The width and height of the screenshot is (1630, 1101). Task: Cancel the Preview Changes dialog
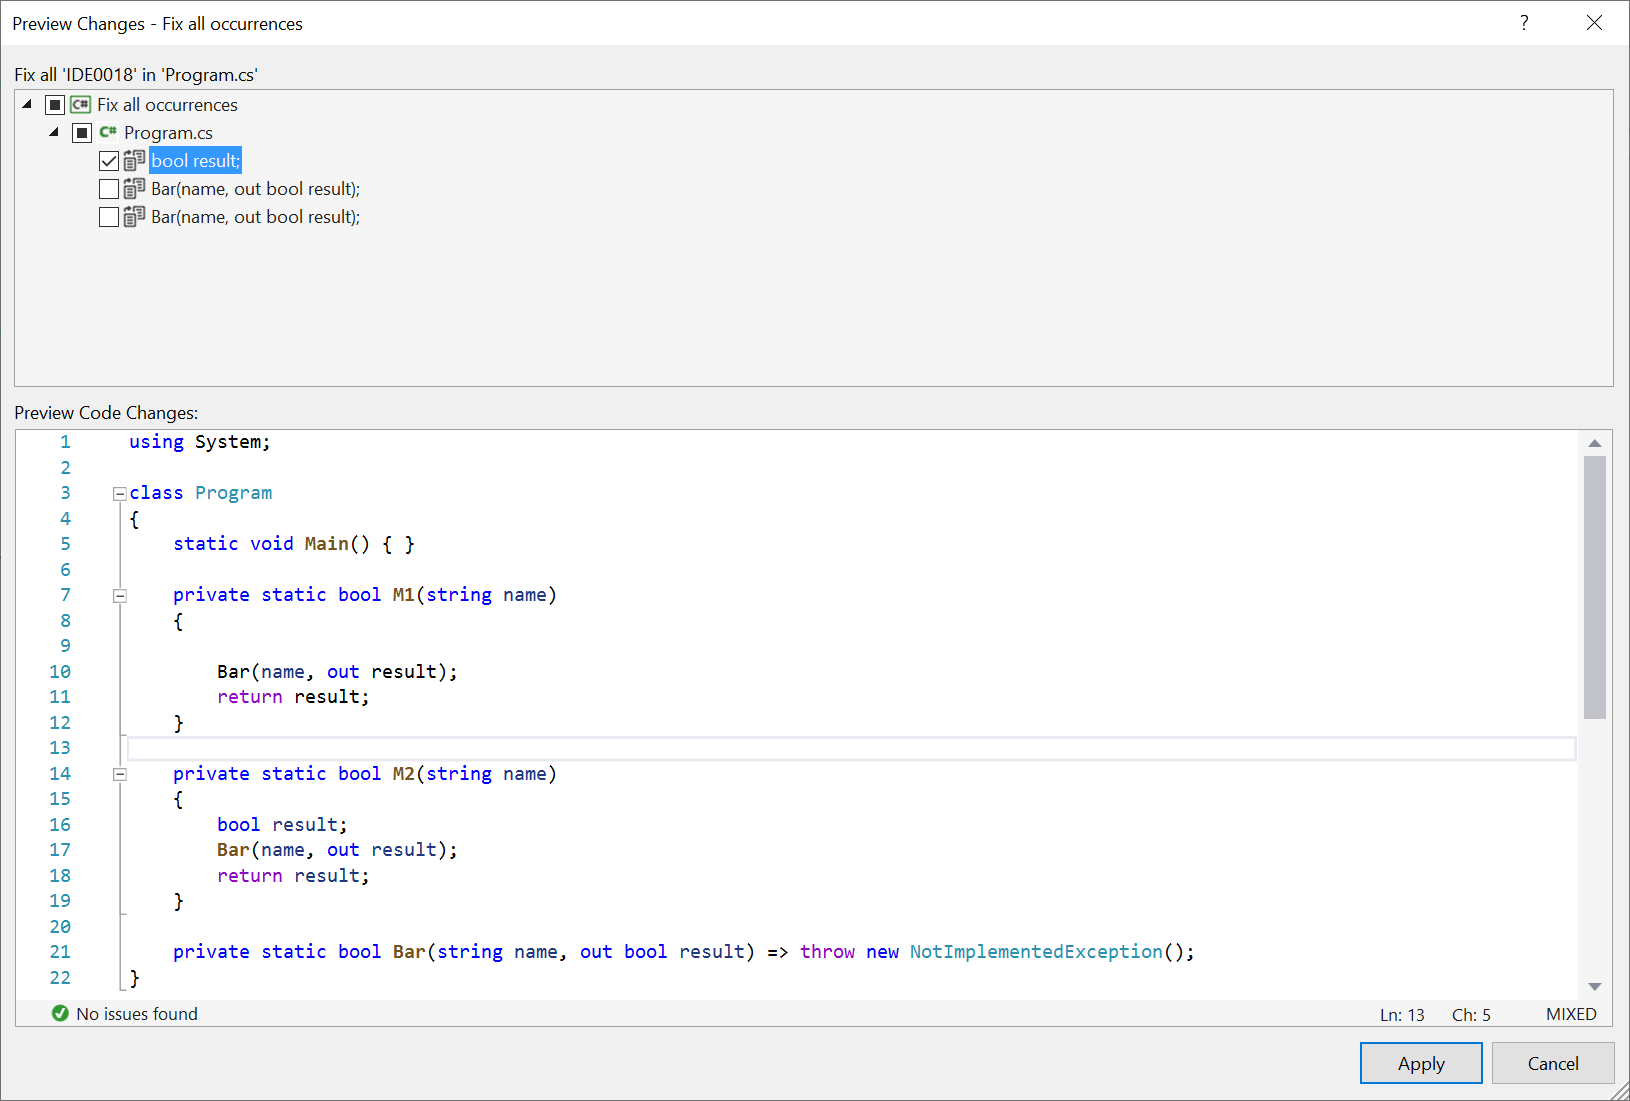pos(1552,1063)
